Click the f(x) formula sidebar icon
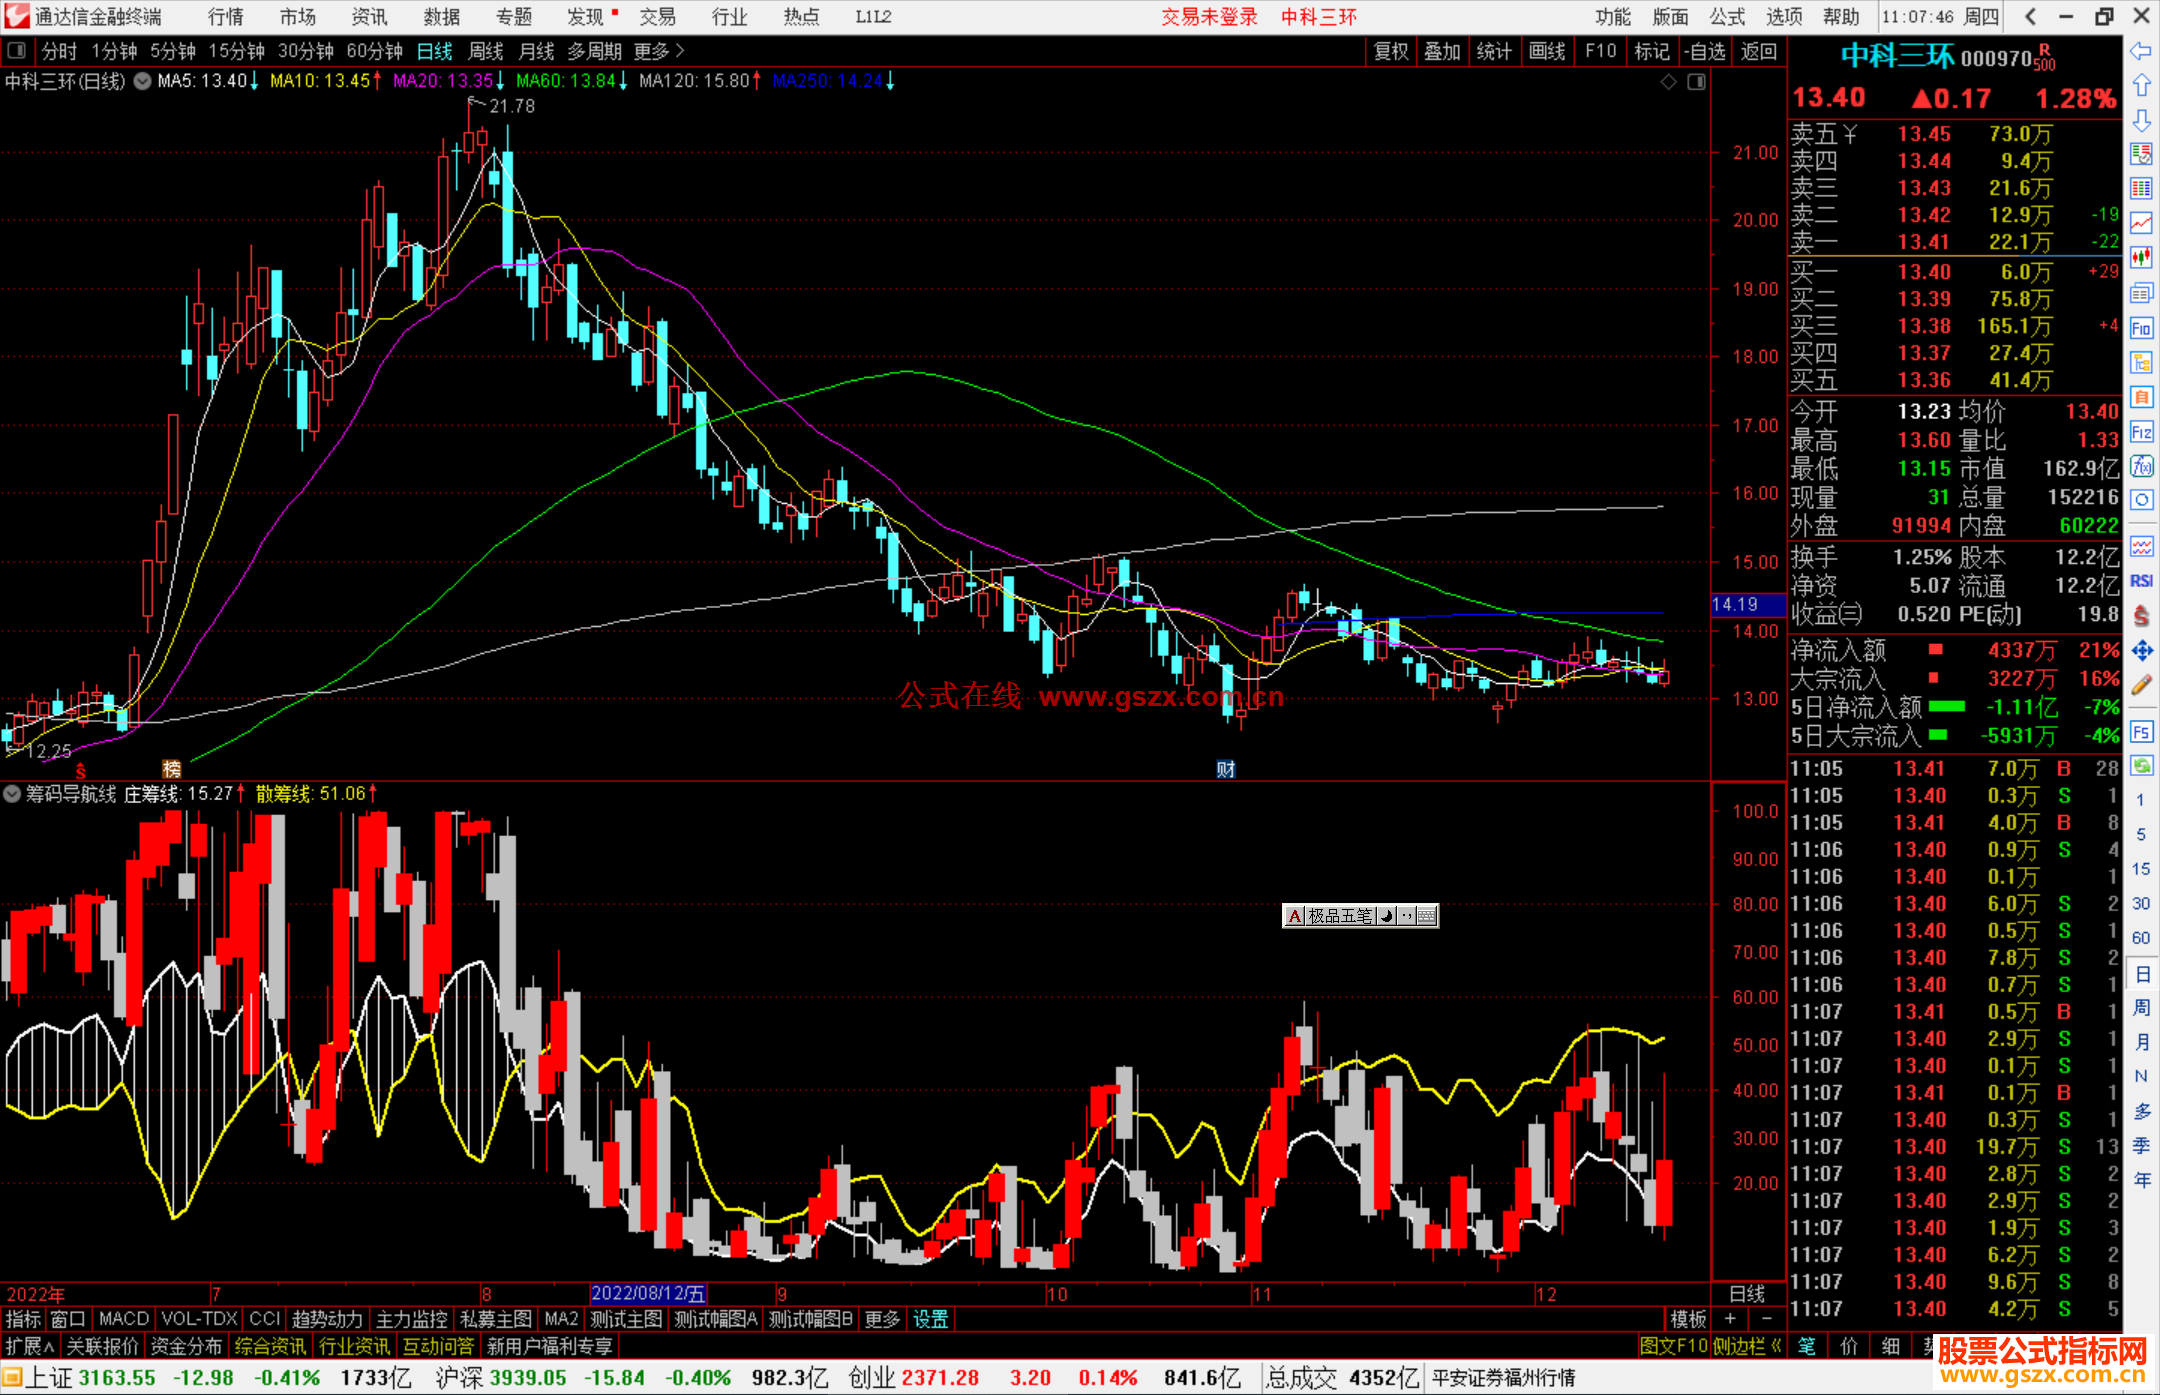The height and width of the screenshot is (1395, 2160). (2141, 466)
